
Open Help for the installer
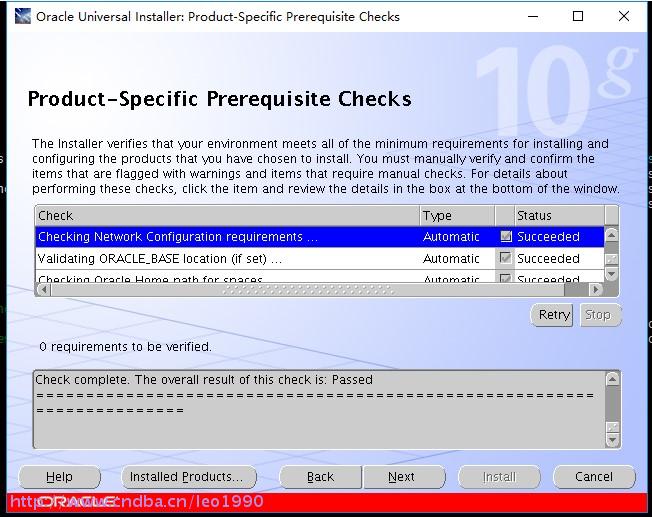point(59,477)
